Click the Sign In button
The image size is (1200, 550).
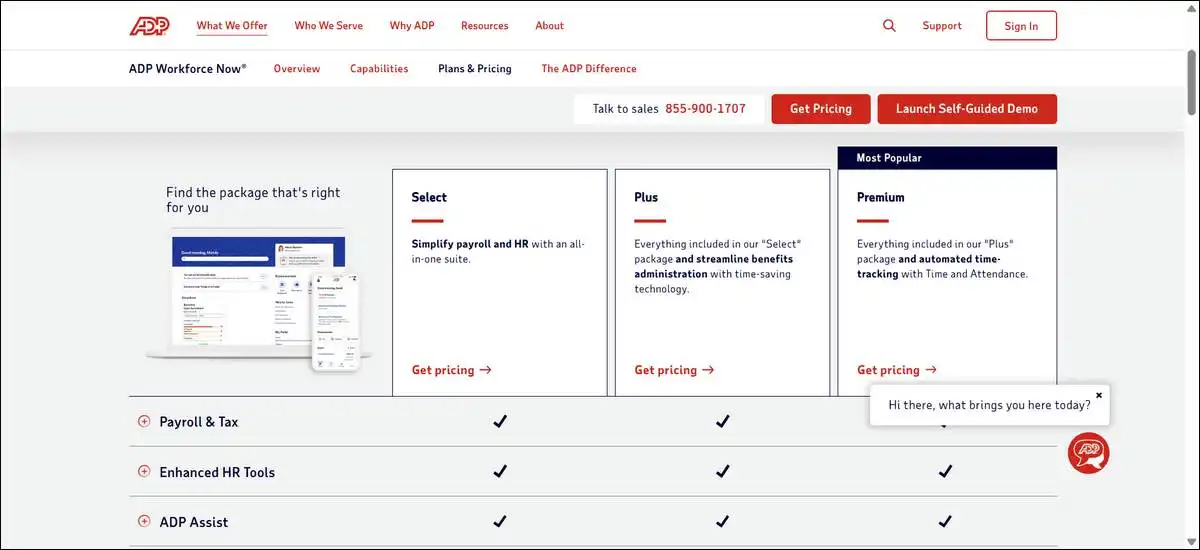1021,26
